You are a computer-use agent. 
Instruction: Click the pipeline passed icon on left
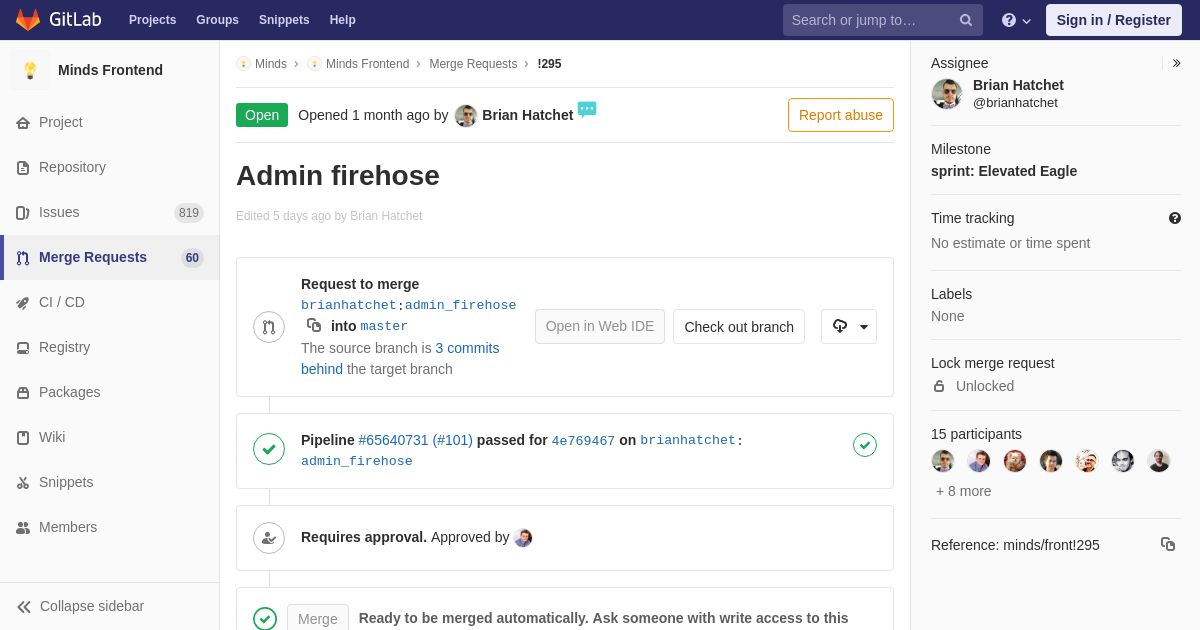pos(269,449)
